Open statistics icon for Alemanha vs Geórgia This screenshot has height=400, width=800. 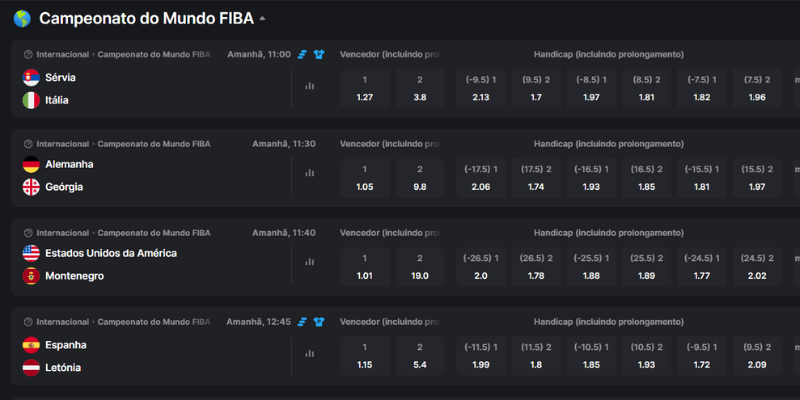click(309, 174)
